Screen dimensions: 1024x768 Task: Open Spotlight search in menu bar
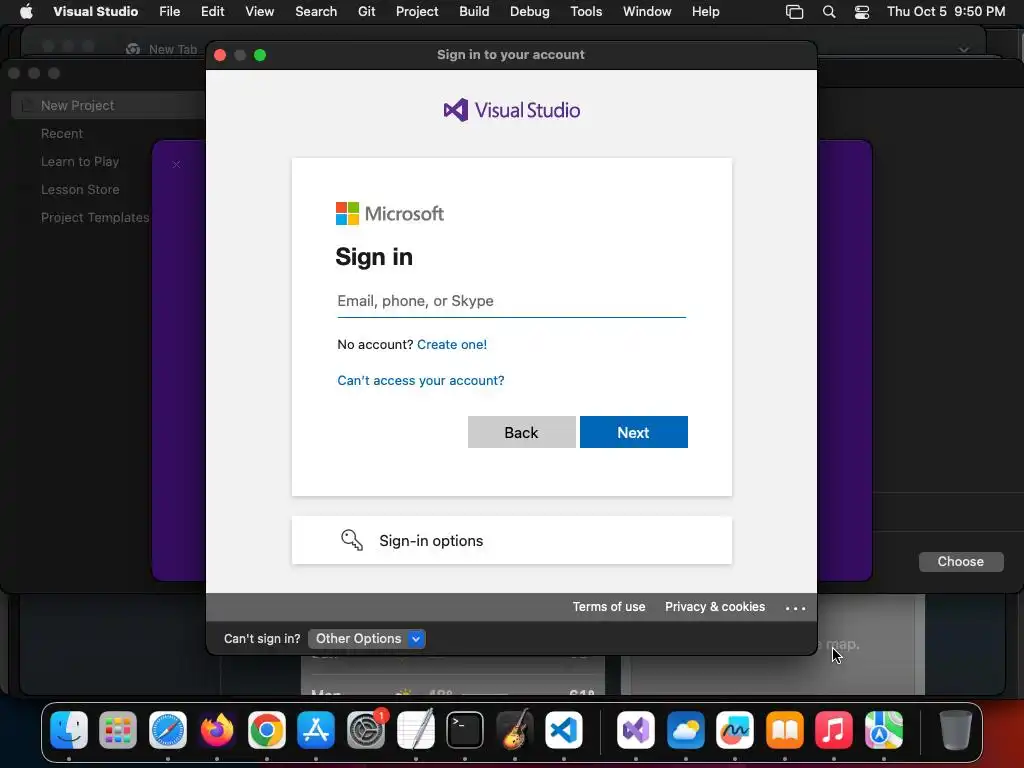tap(829, 12)
